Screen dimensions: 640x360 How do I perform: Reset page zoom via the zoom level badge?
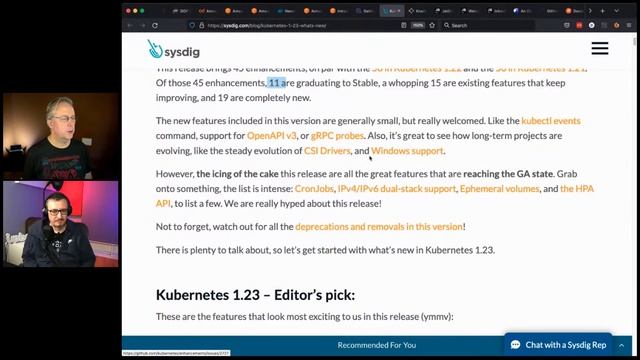click(x=418, y=25)
